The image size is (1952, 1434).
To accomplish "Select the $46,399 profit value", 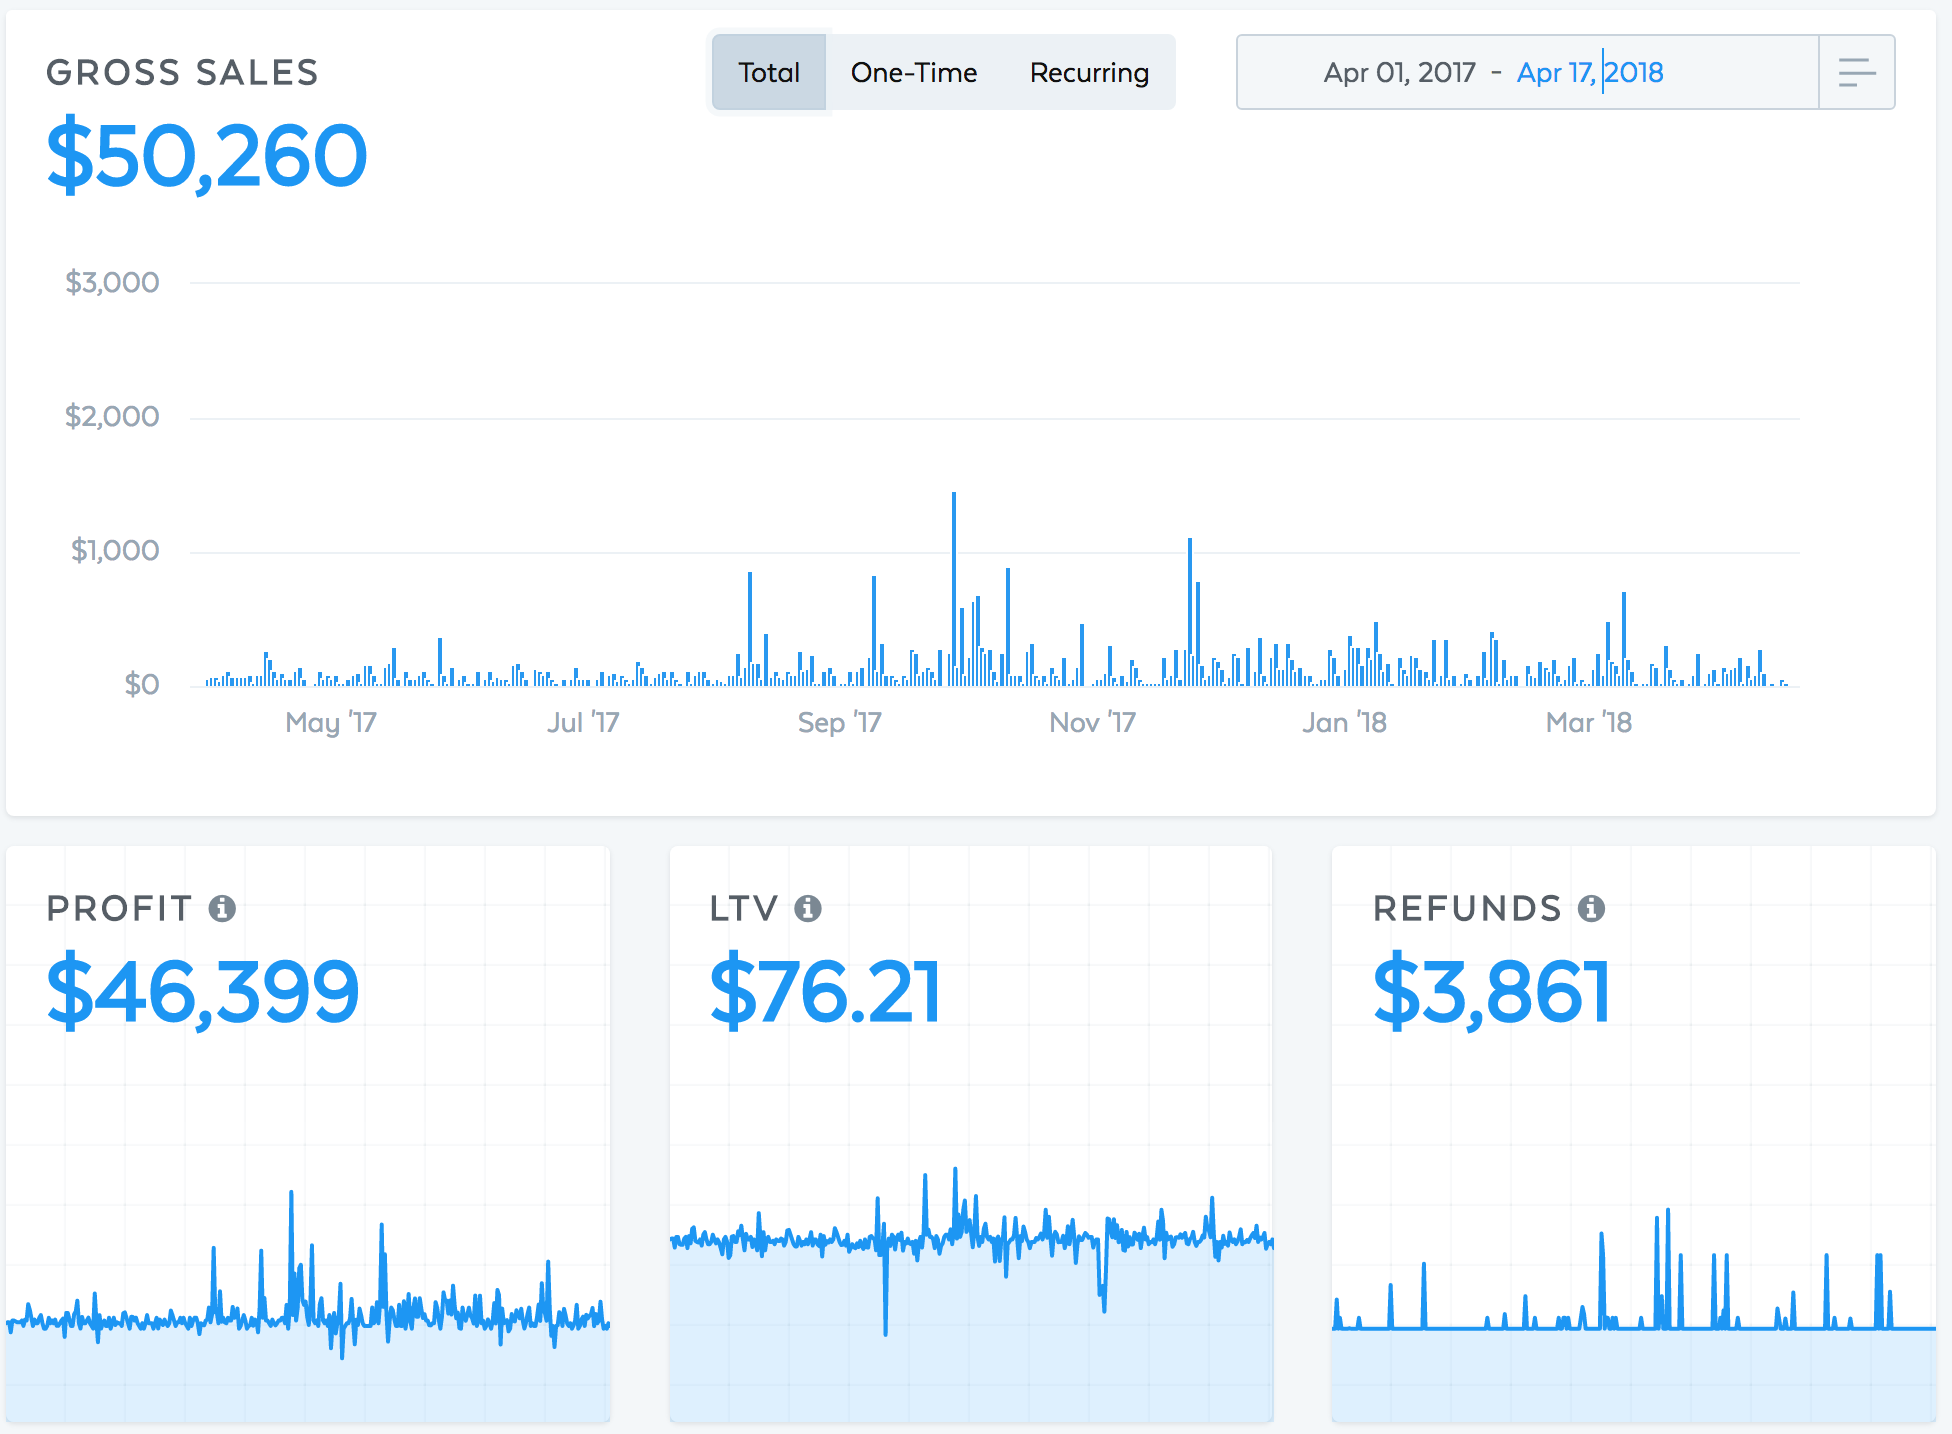I will 203,992.
